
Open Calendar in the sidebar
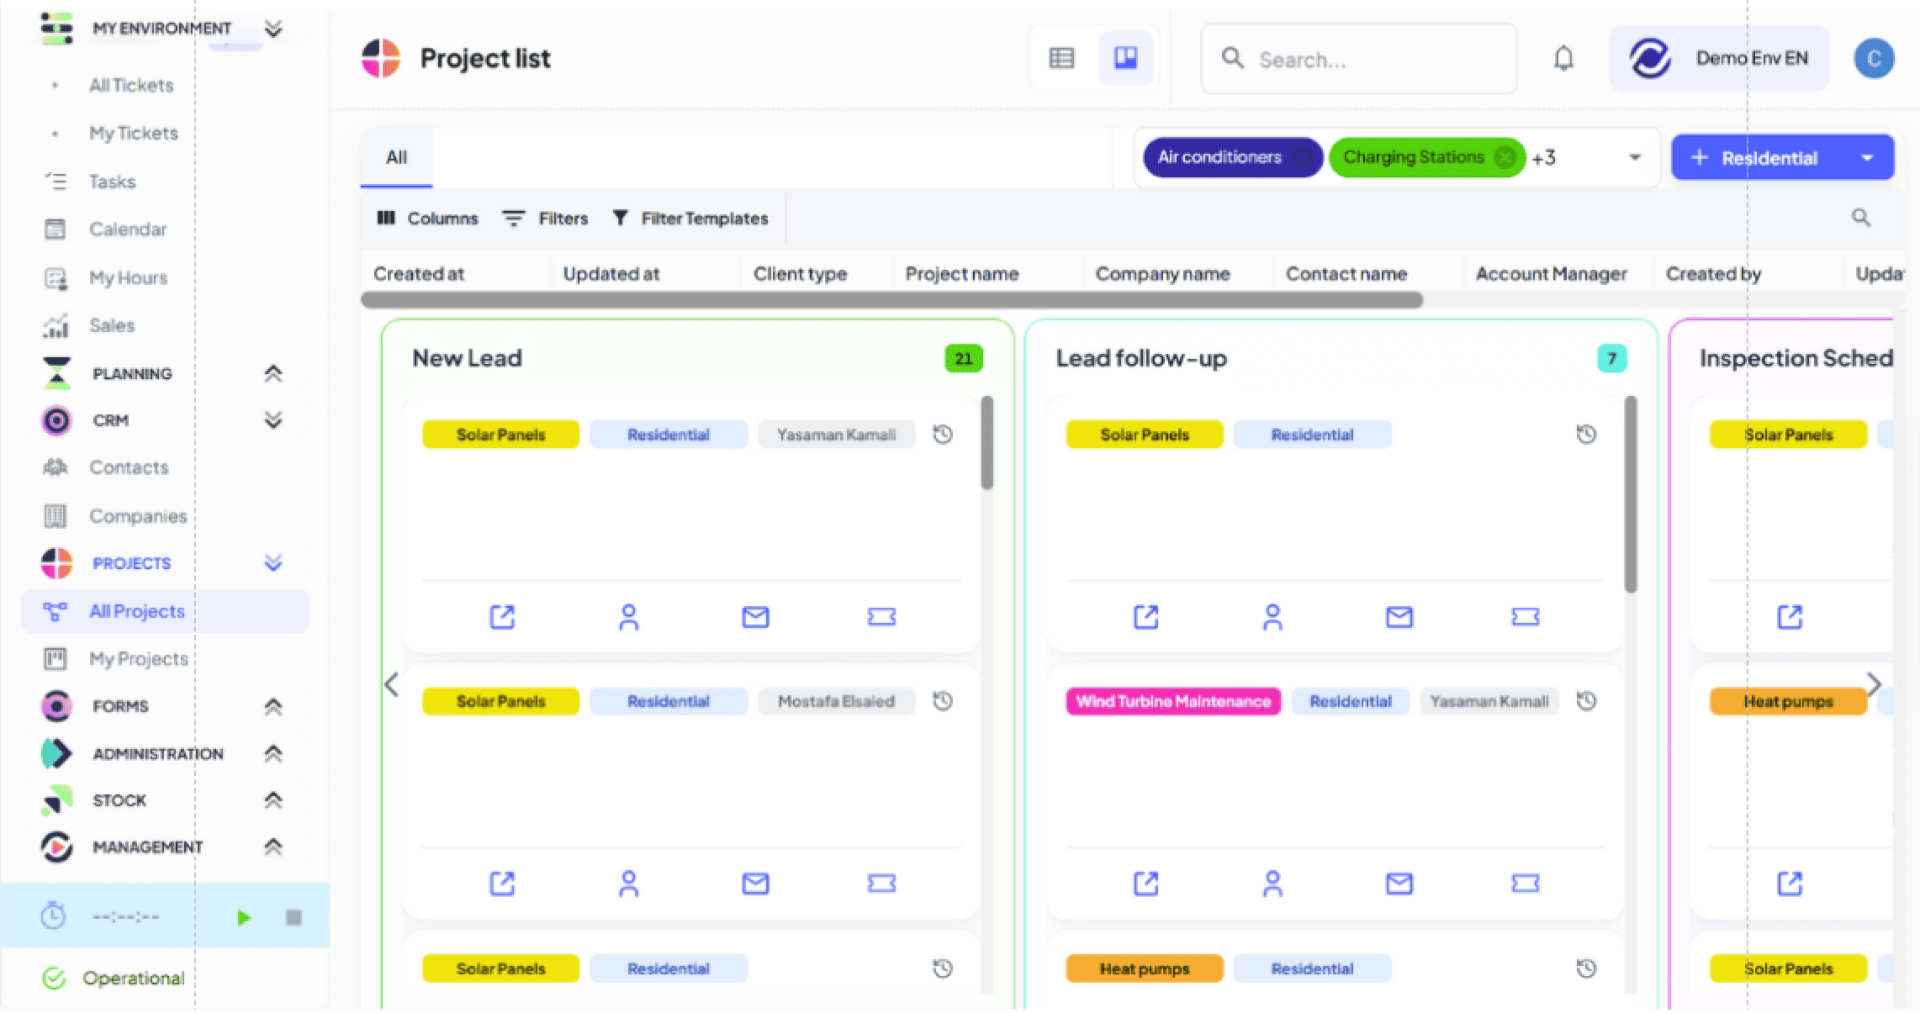(x=128, y=229)
